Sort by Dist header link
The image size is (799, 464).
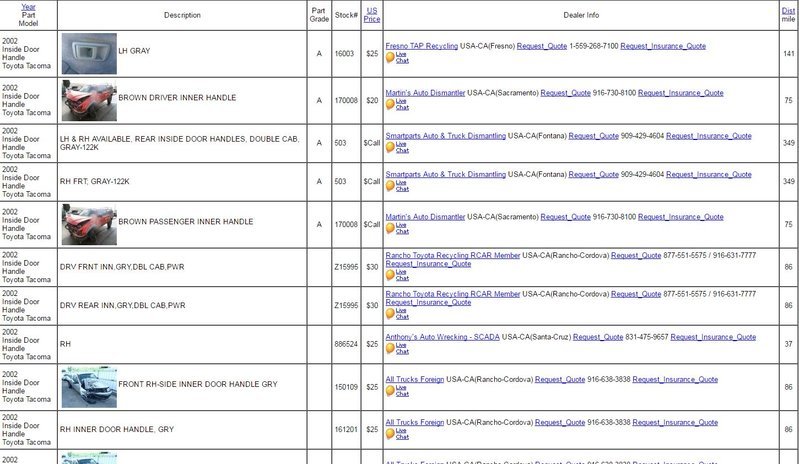coord(788,11)
